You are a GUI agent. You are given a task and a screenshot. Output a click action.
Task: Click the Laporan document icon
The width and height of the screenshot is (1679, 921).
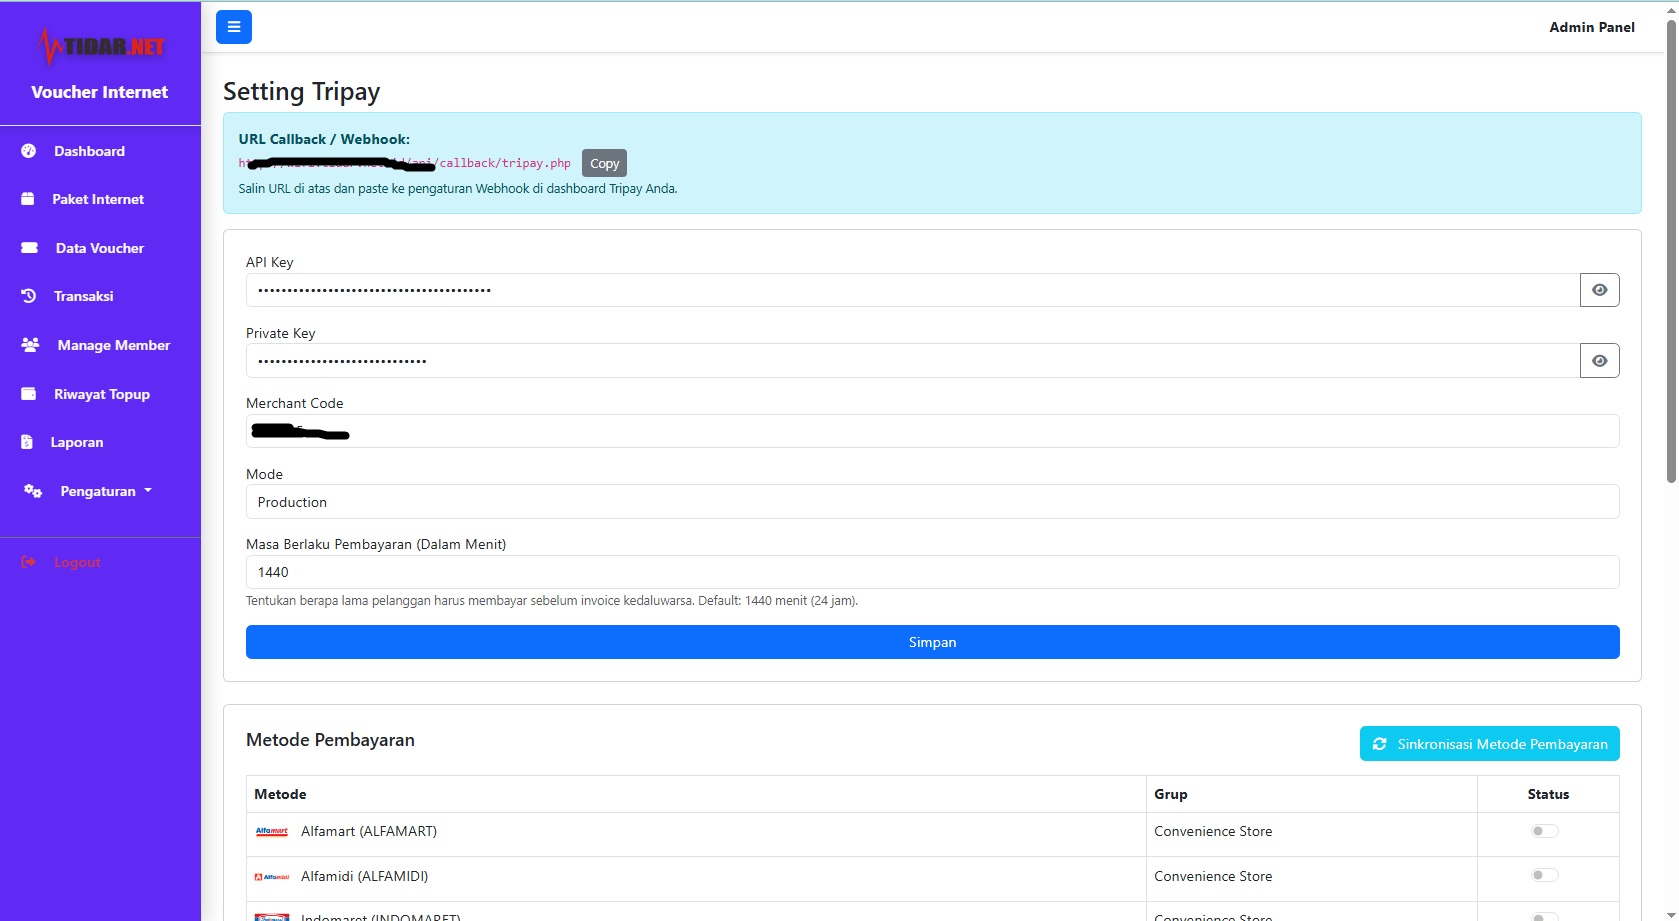point(27,442)
